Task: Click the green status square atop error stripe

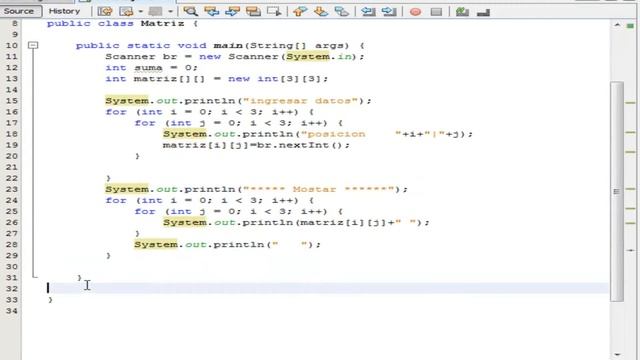Action: tap(630, 26)
